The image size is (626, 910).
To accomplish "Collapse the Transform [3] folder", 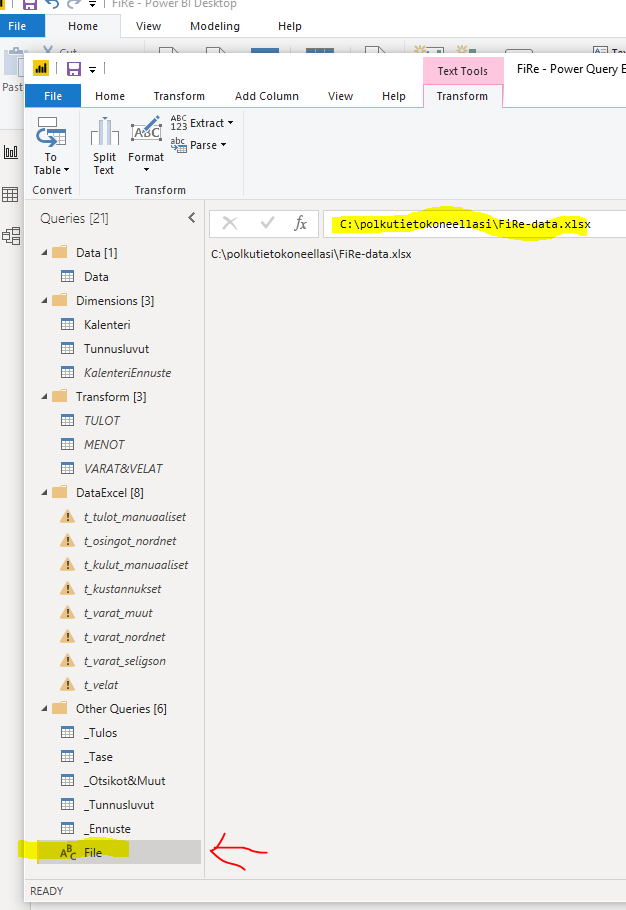I will click(x=44, y=396).
